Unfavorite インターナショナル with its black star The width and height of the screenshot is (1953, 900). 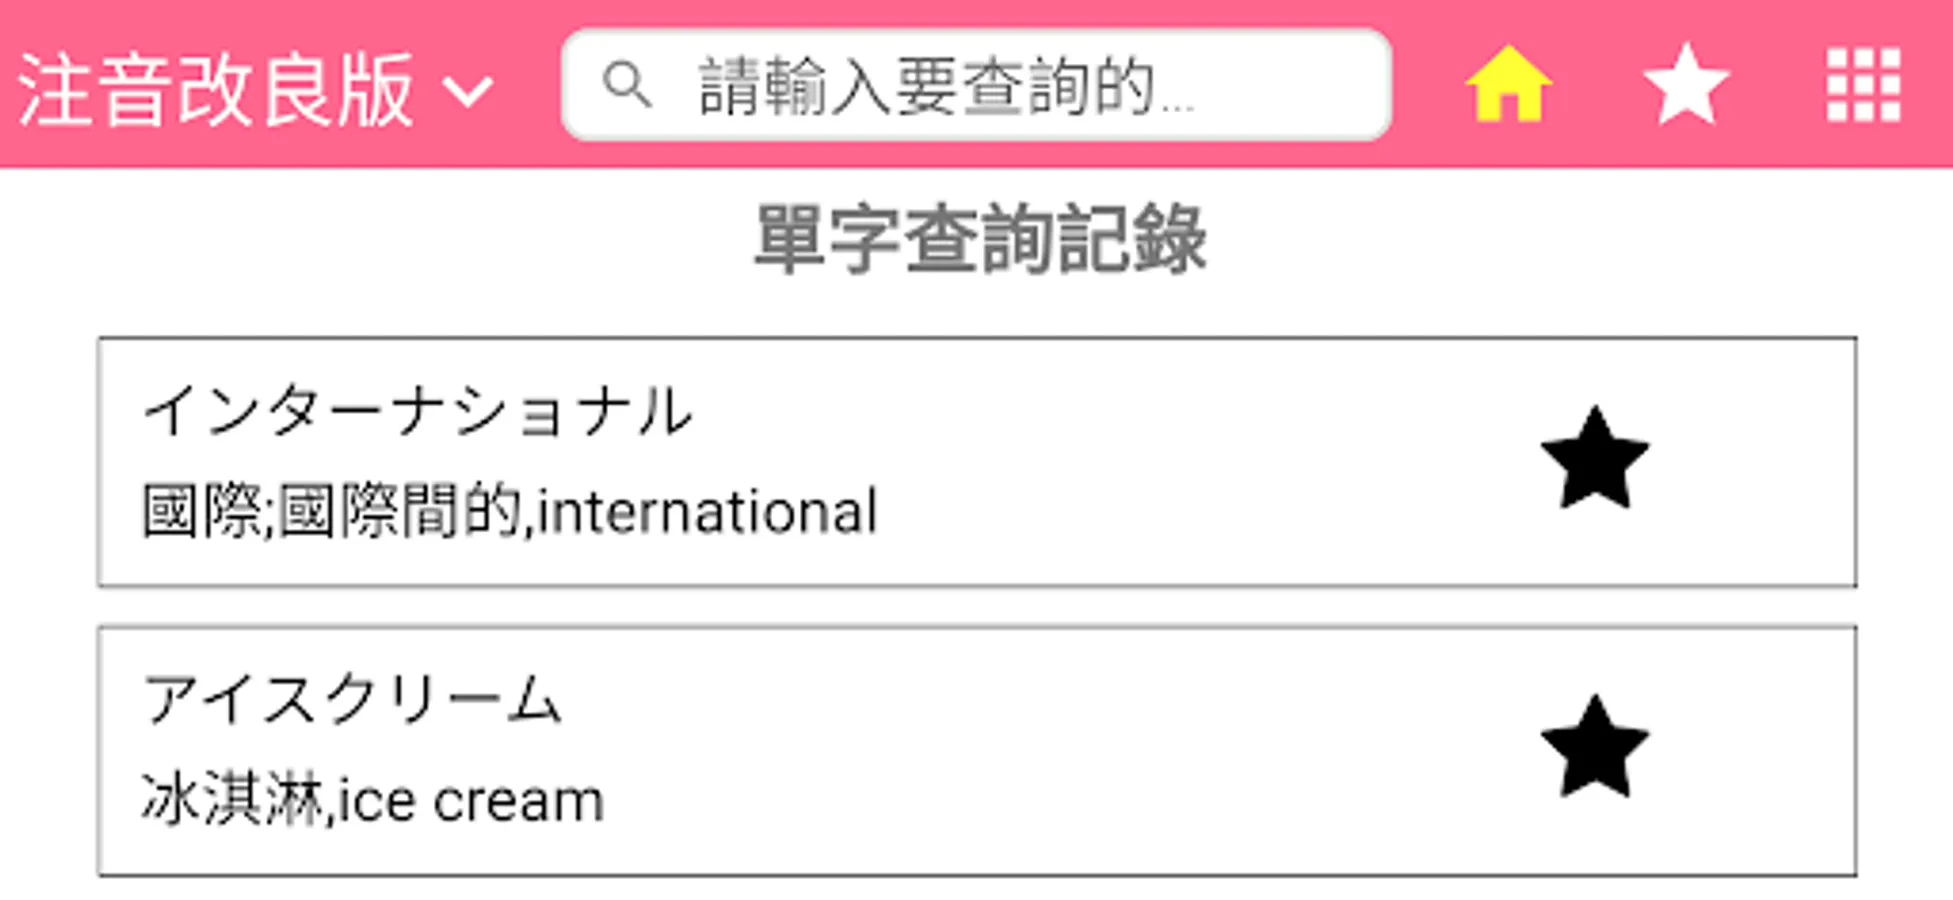(x=1594, y=460)
